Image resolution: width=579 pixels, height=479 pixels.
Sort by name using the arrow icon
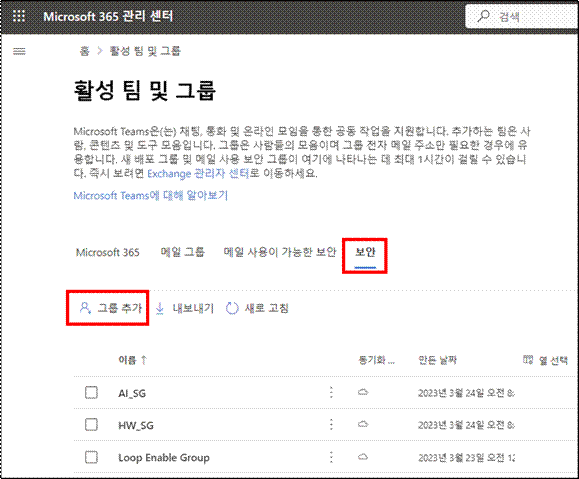[x=144, y=360]
